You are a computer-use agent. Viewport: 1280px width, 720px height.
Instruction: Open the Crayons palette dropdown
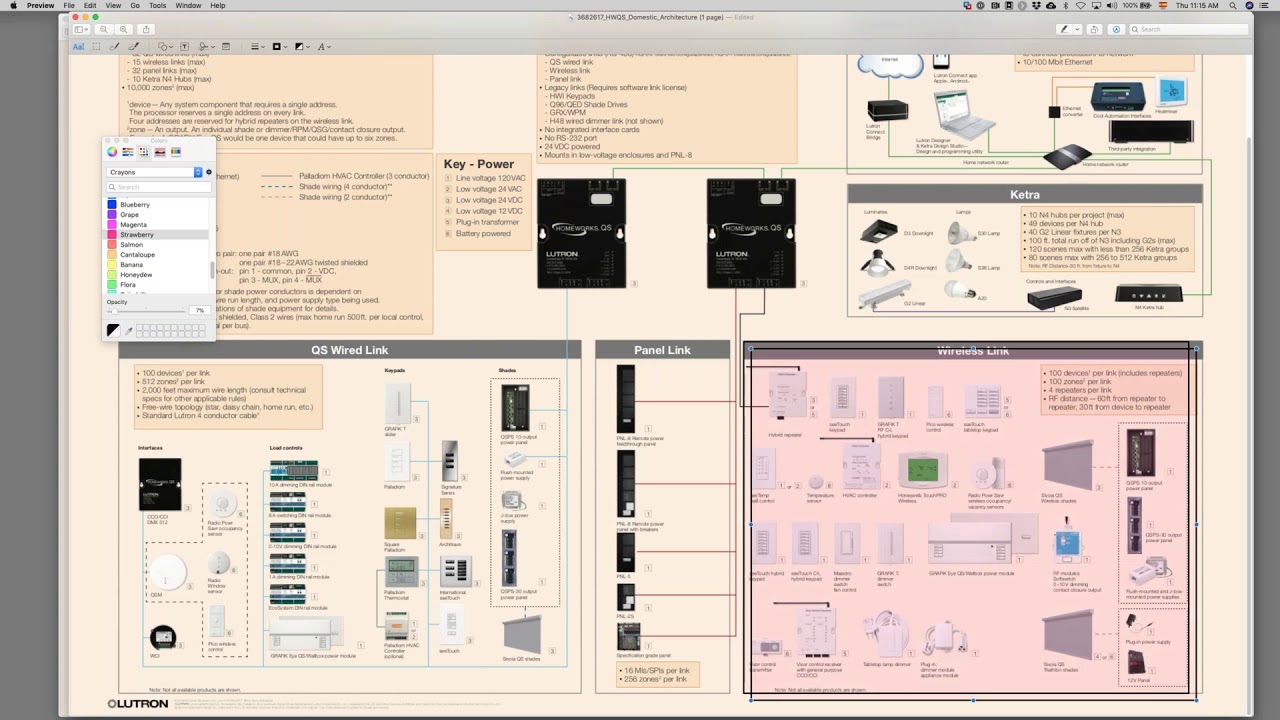(x=155, y=172)
